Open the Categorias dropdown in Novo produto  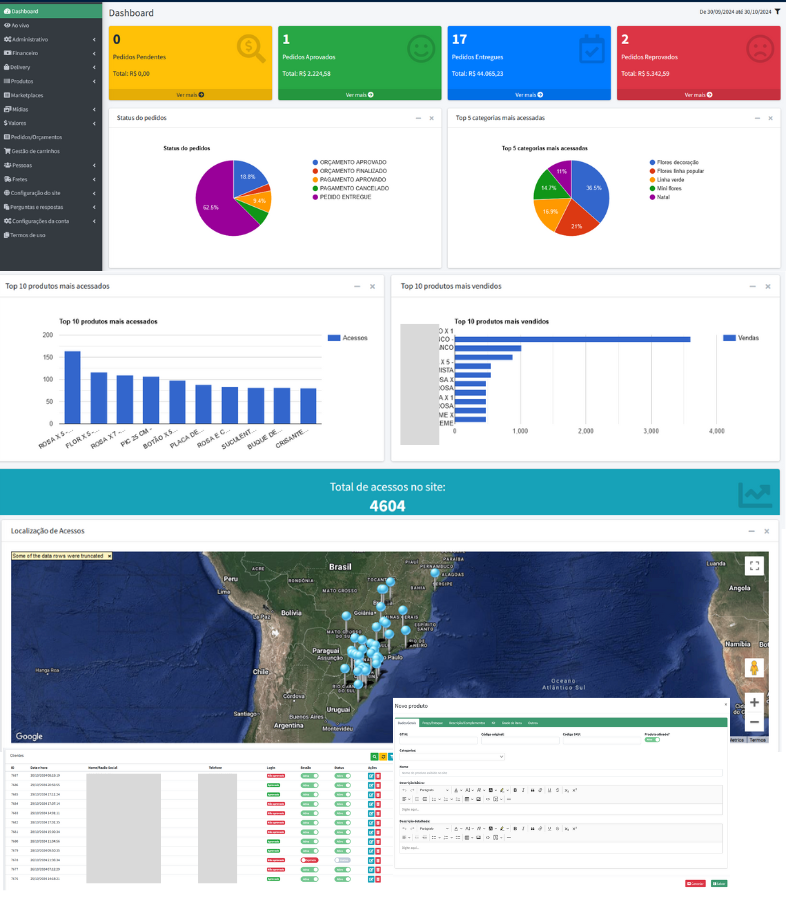(451, 756)
